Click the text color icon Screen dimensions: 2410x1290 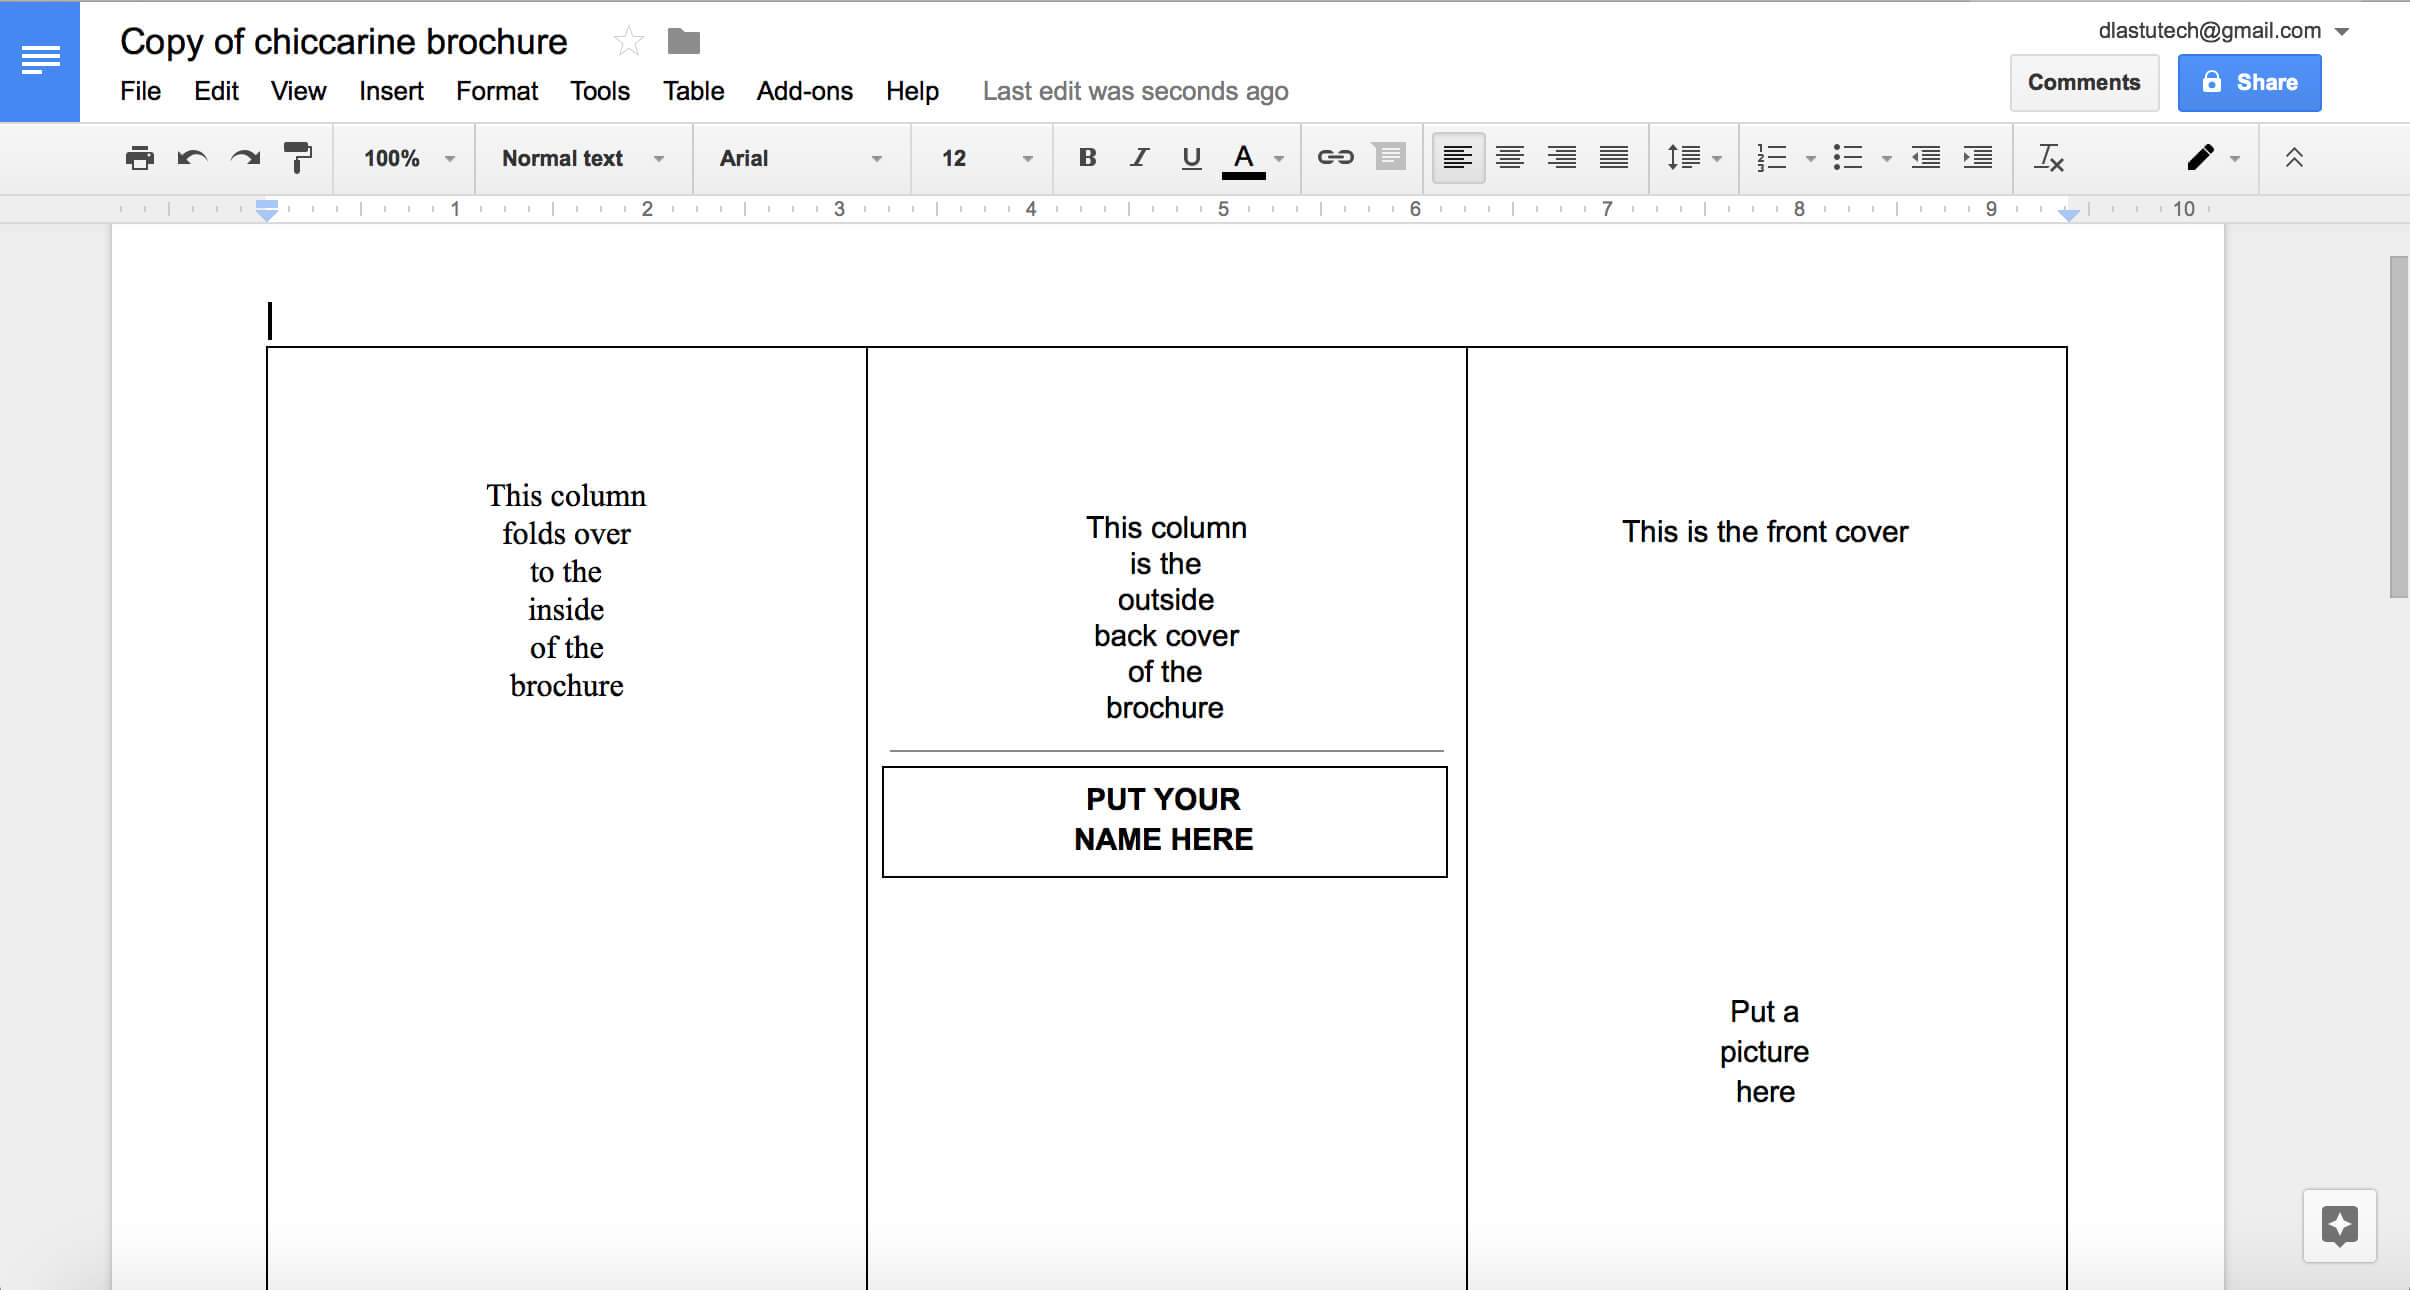tap(1245, 156)
